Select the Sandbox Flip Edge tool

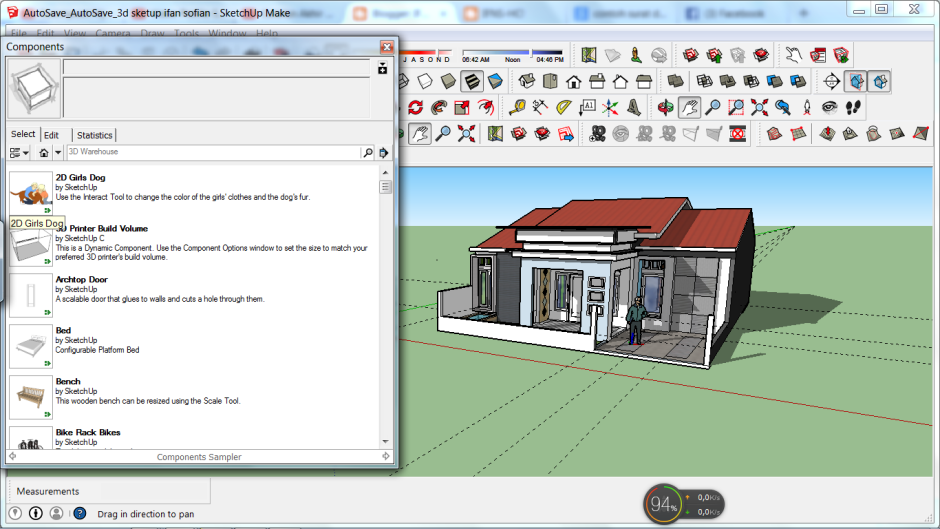point(921,134)
